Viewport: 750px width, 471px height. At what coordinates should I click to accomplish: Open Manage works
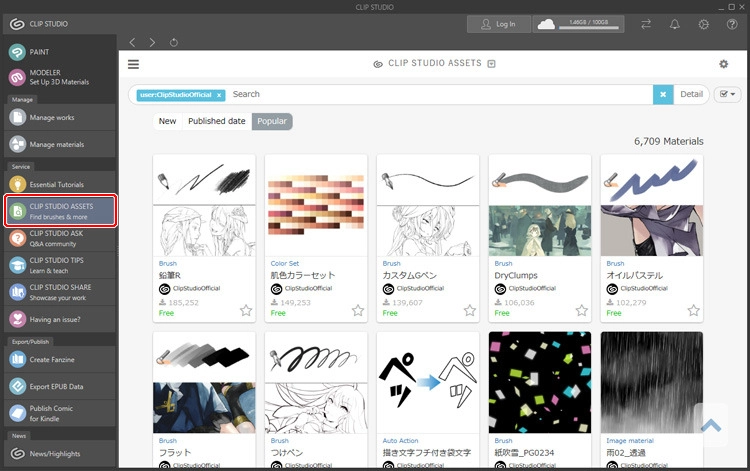59,117
